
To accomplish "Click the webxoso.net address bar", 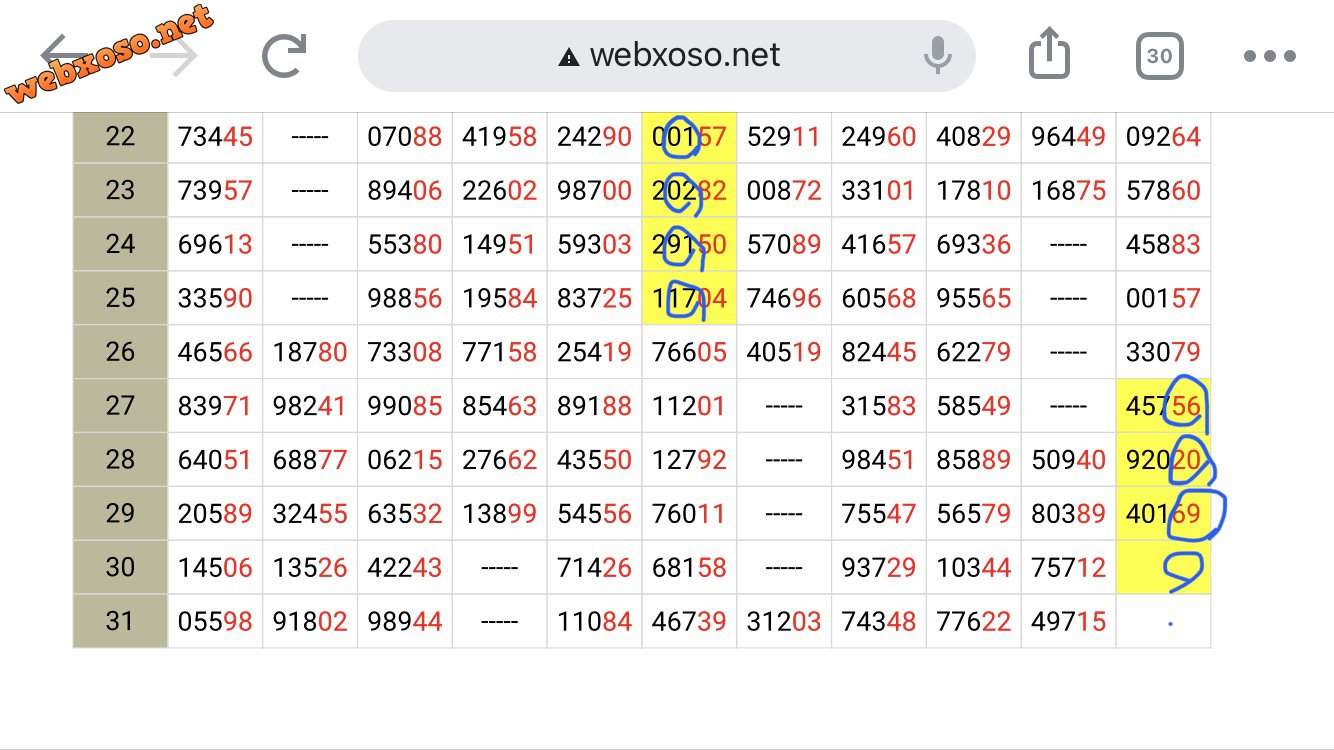I will click(x=666, y=56).
